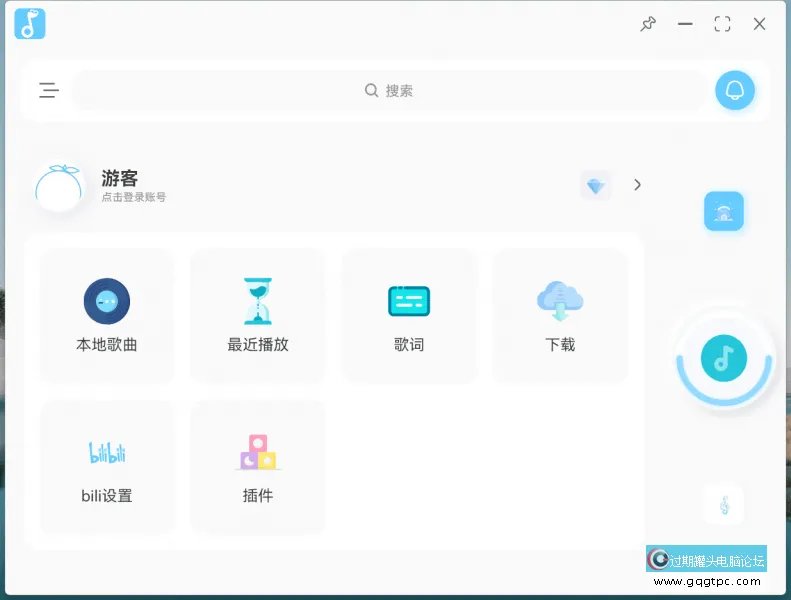Open the diamond VIP icon
This screenshot has height=600, width=791.
595,186
